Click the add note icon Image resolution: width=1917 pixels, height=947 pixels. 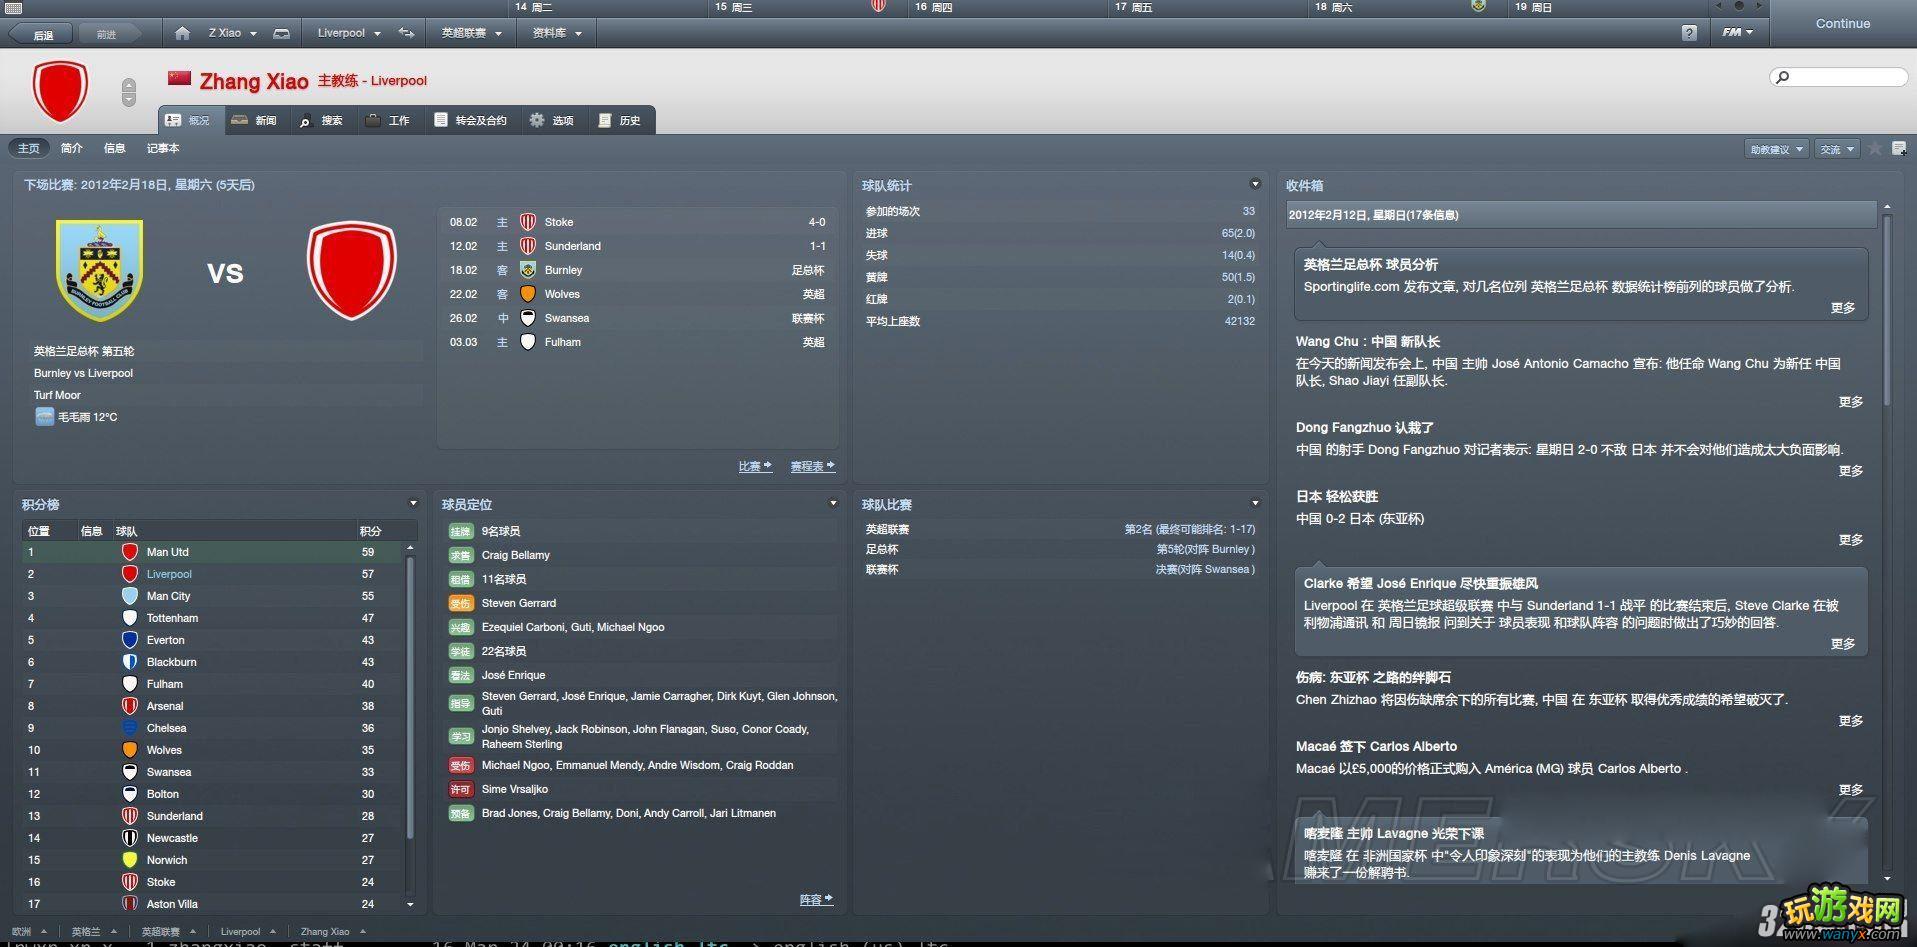click(1899, 148)
